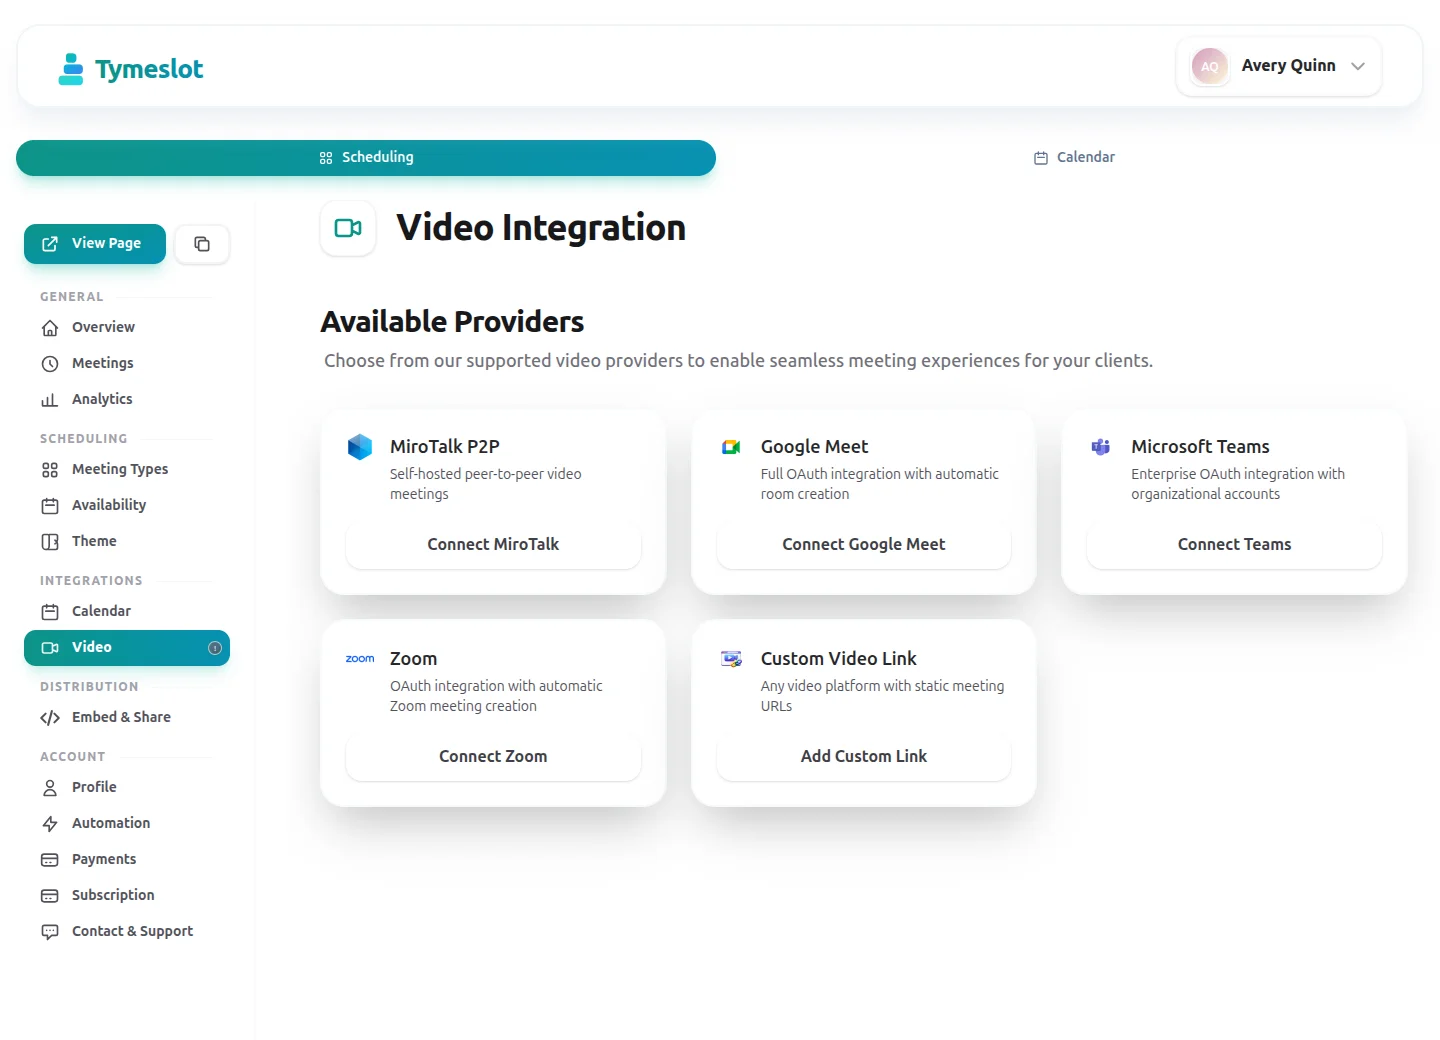Click the top Calendar tab icon

[1041, 158]
